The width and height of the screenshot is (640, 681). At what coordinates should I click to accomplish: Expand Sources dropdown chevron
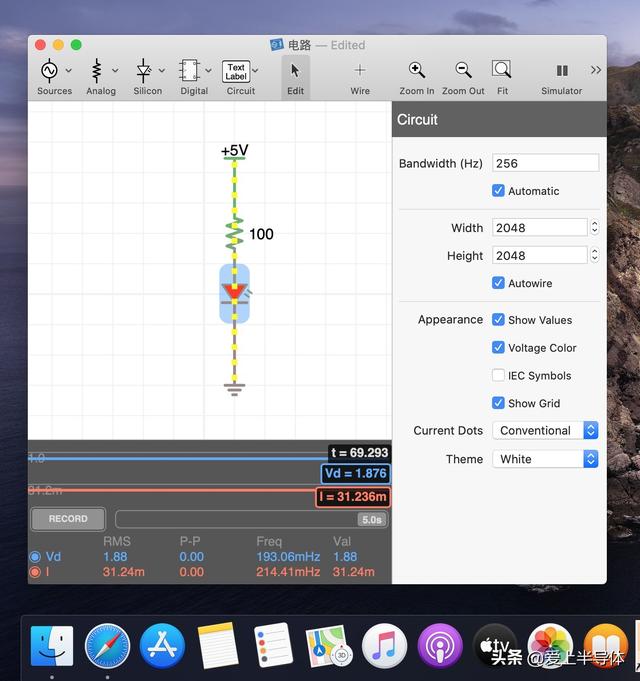69,70
